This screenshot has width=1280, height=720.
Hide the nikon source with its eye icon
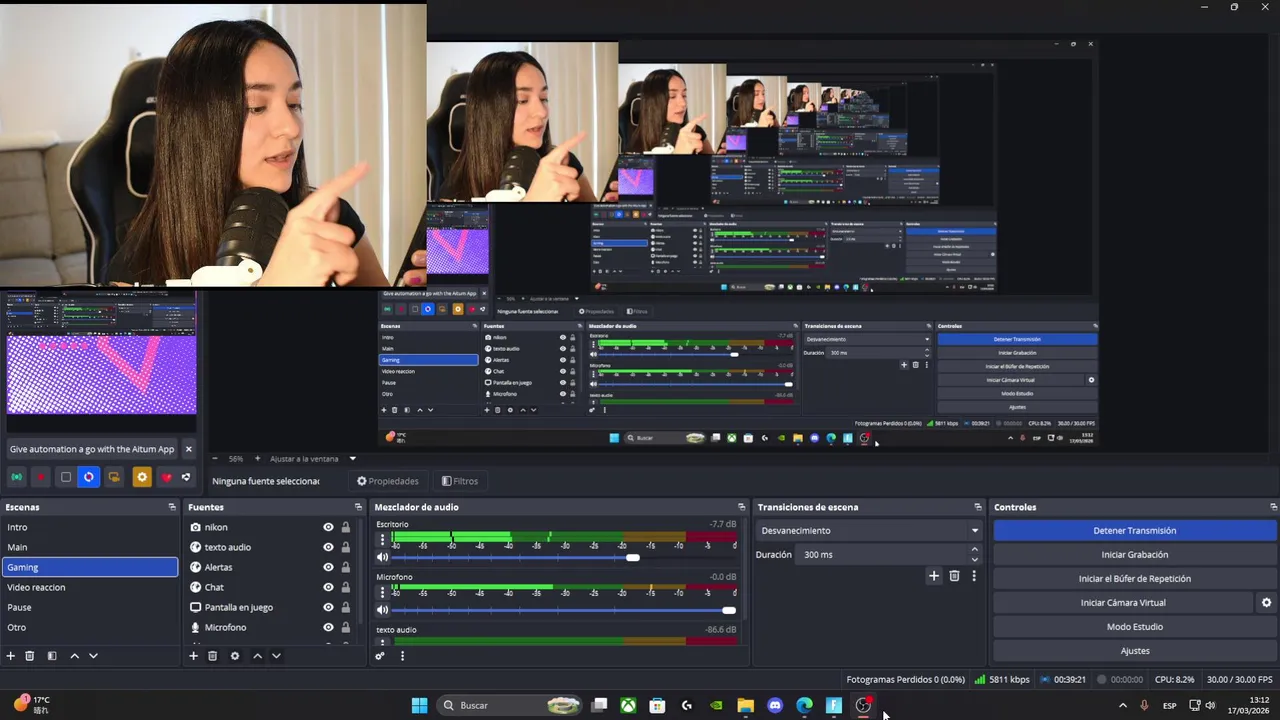click(328, 527)
